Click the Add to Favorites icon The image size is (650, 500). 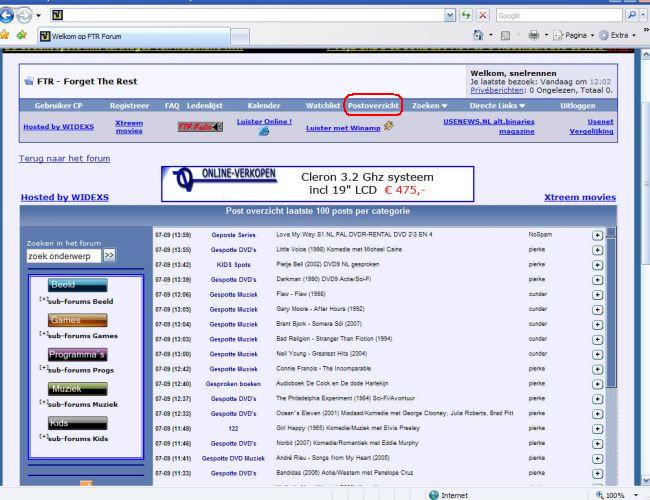pyautogui.click(x=22, y=35)
